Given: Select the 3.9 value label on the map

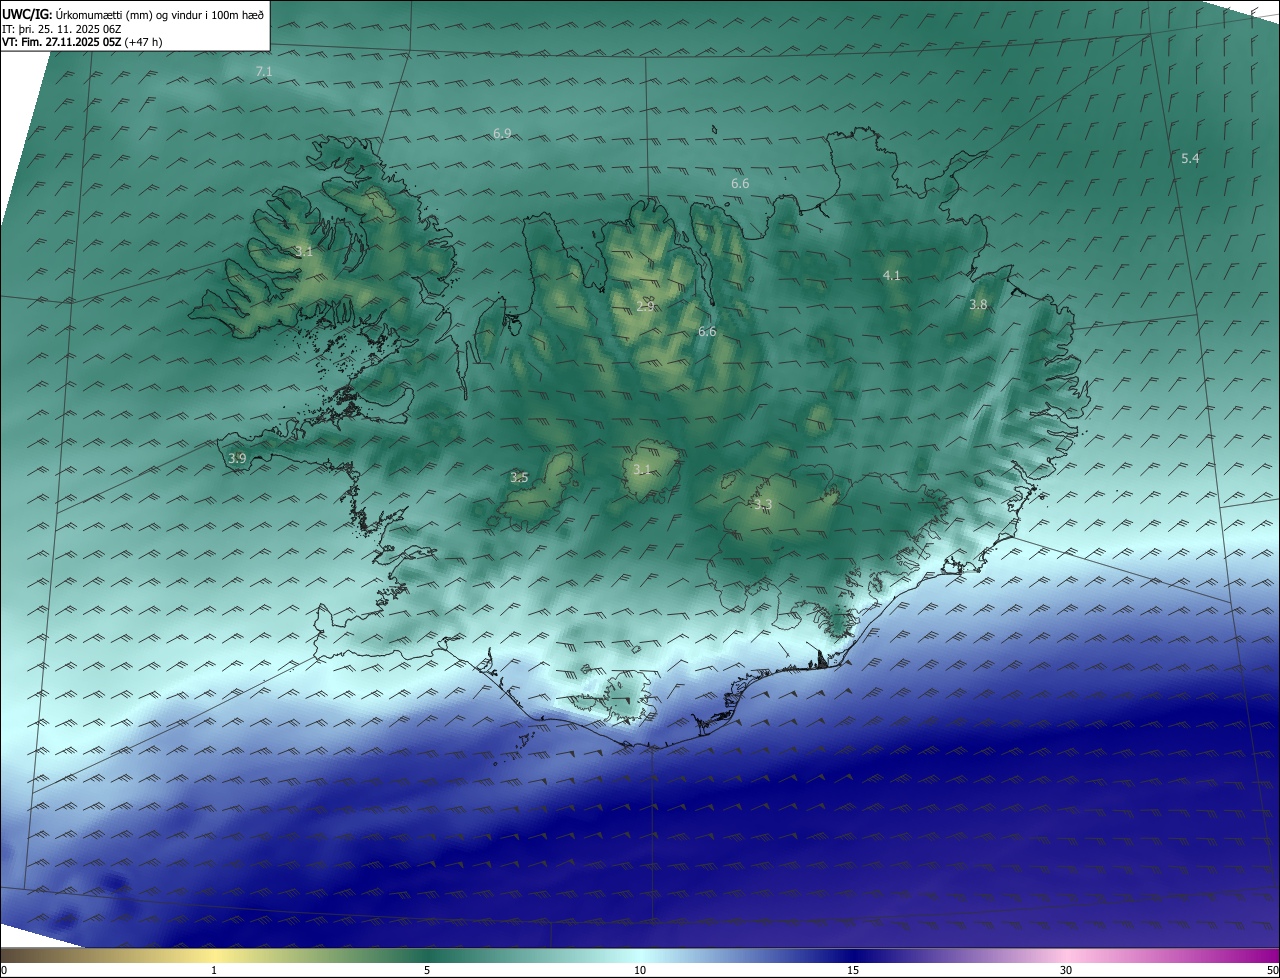Looking at the screenshot, I should pos(237,459).
